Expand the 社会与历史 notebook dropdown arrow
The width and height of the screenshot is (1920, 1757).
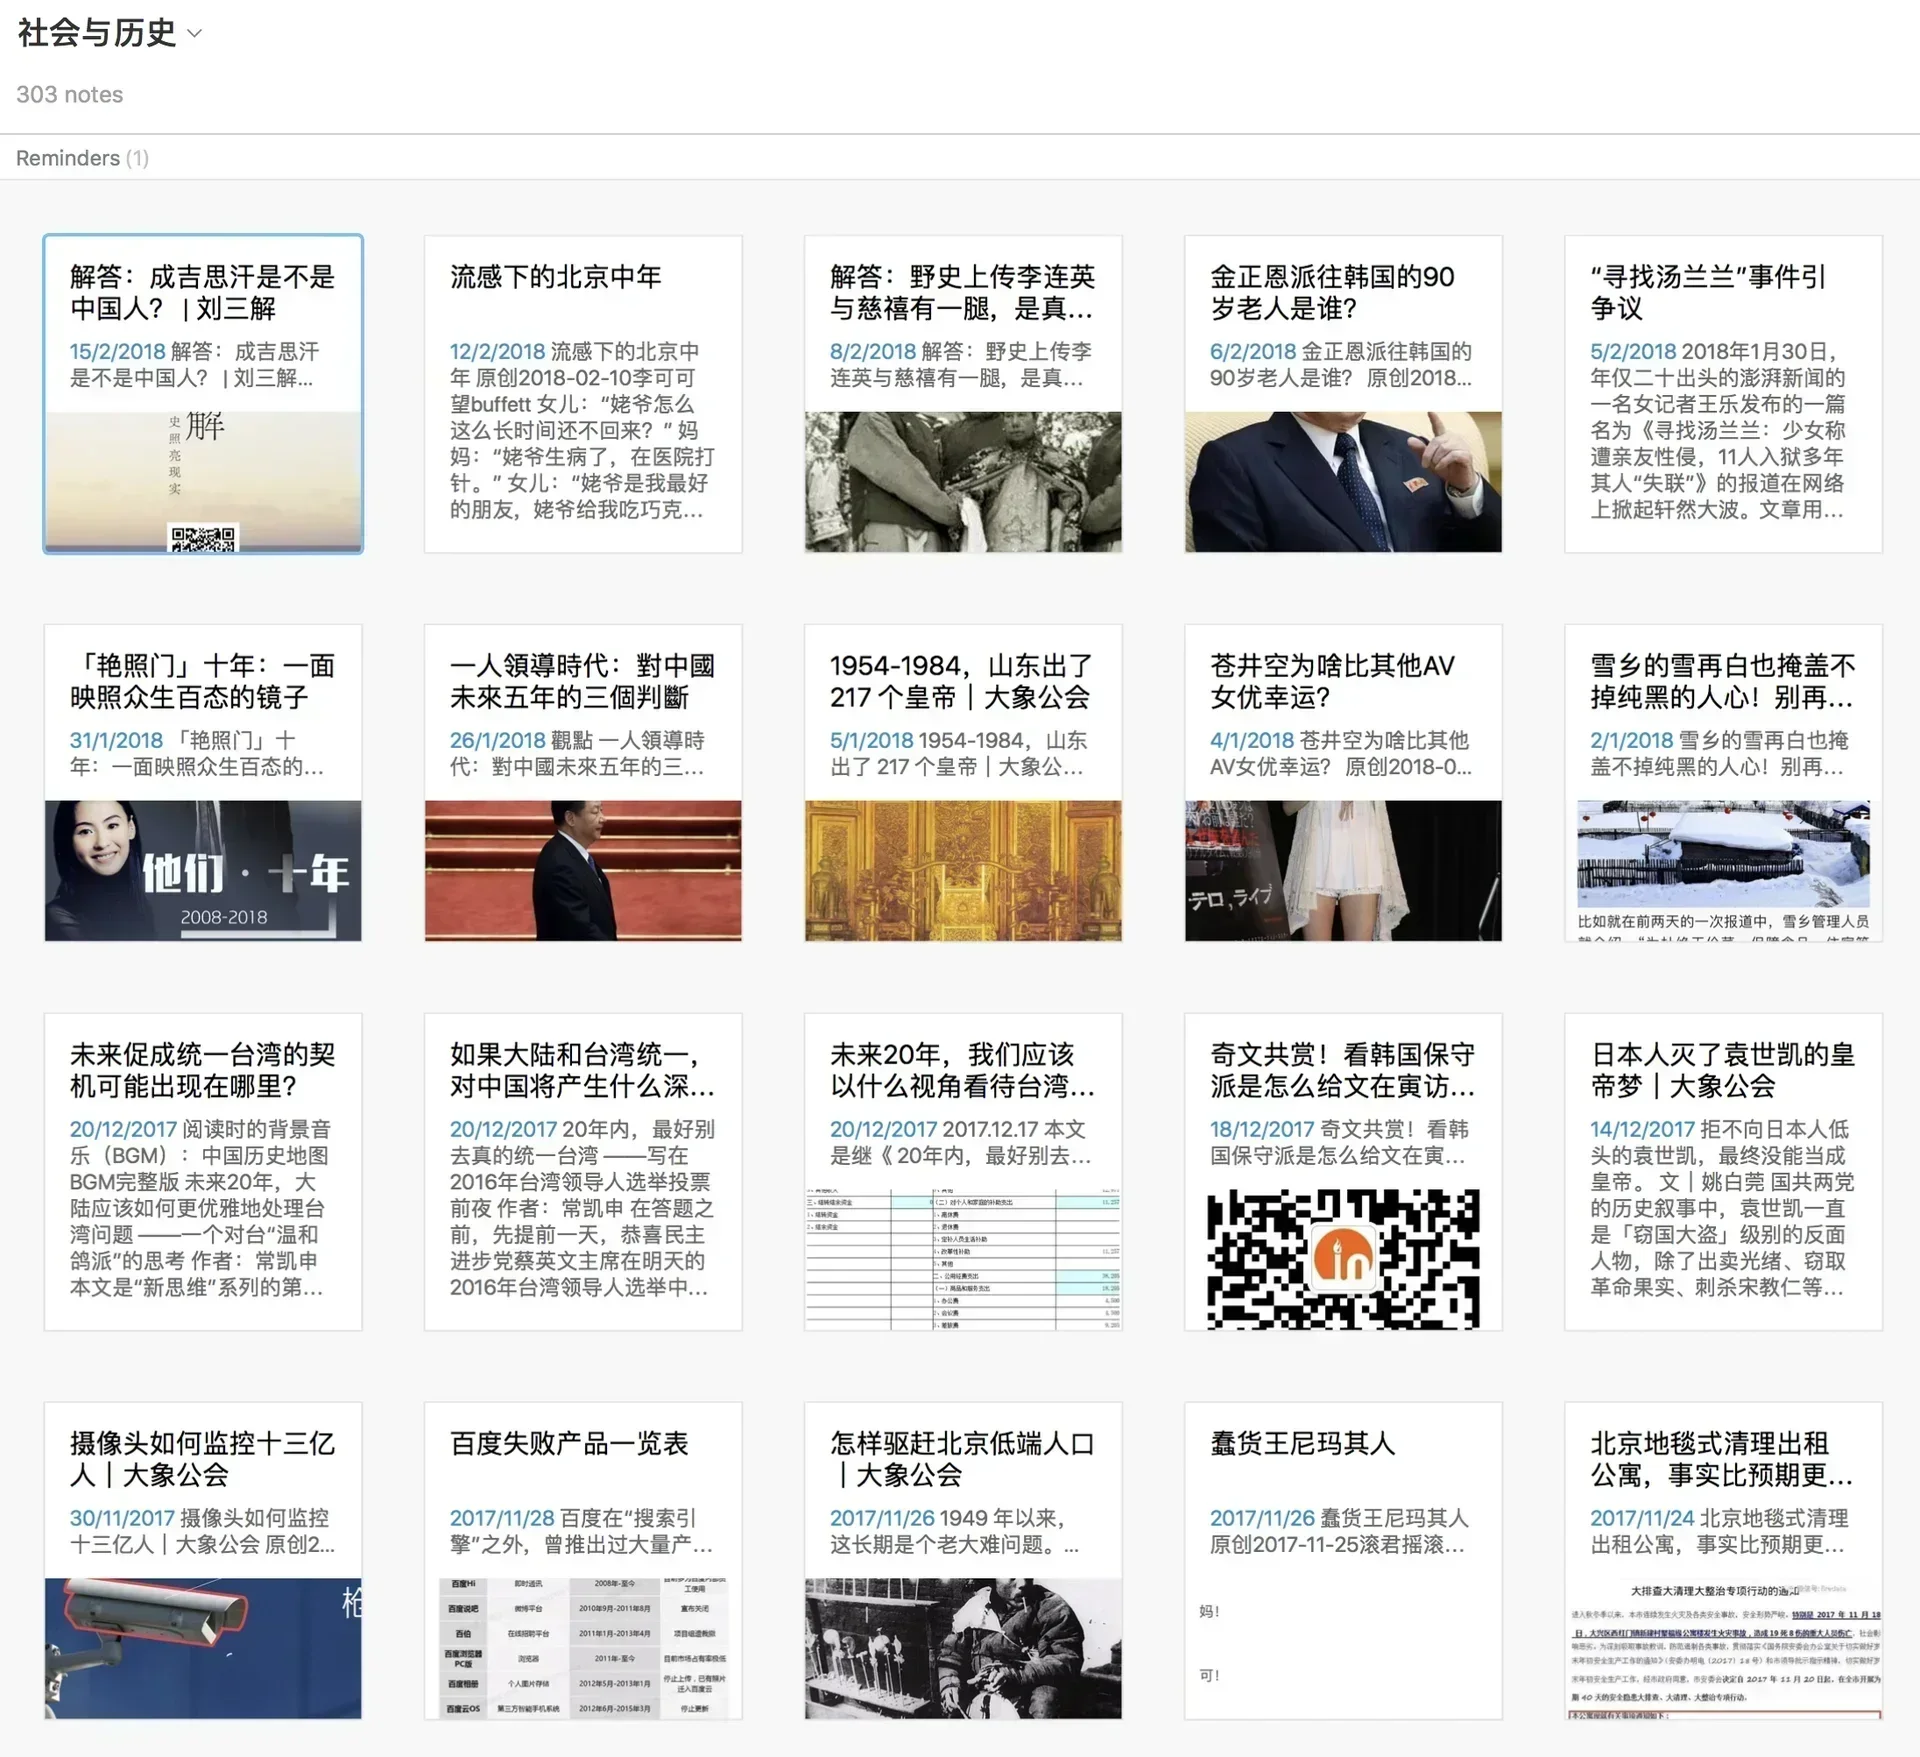pos(195,34)
